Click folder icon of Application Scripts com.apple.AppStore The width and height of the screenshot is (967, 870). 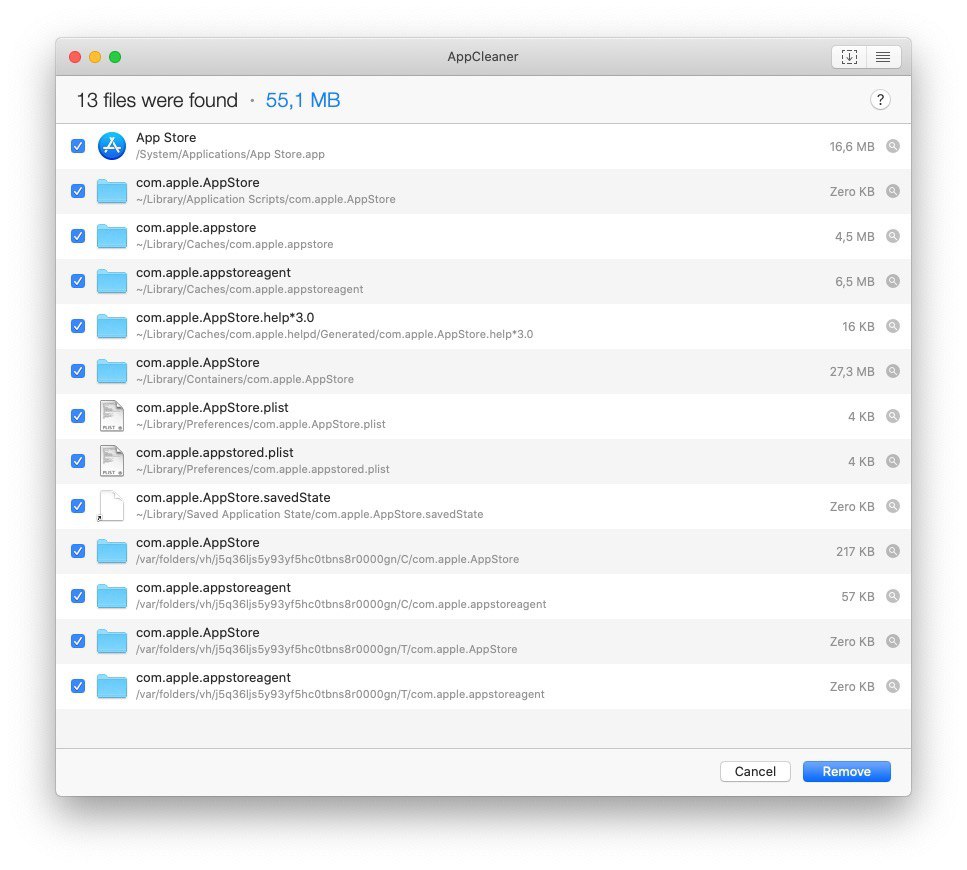pyautogui.click(x=112, y=191)
